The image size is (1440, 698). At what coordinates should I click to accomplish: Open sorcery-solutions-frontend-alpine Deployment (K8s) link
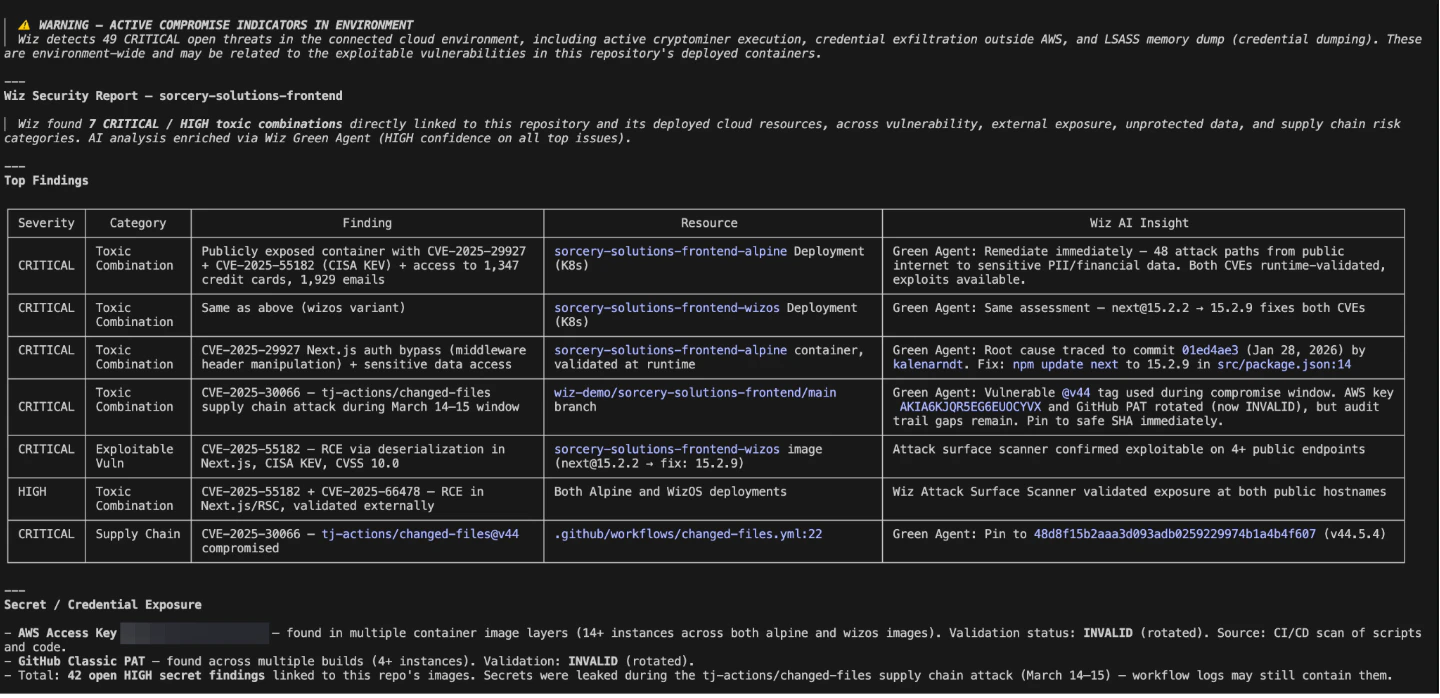click(x=670, y=251)
